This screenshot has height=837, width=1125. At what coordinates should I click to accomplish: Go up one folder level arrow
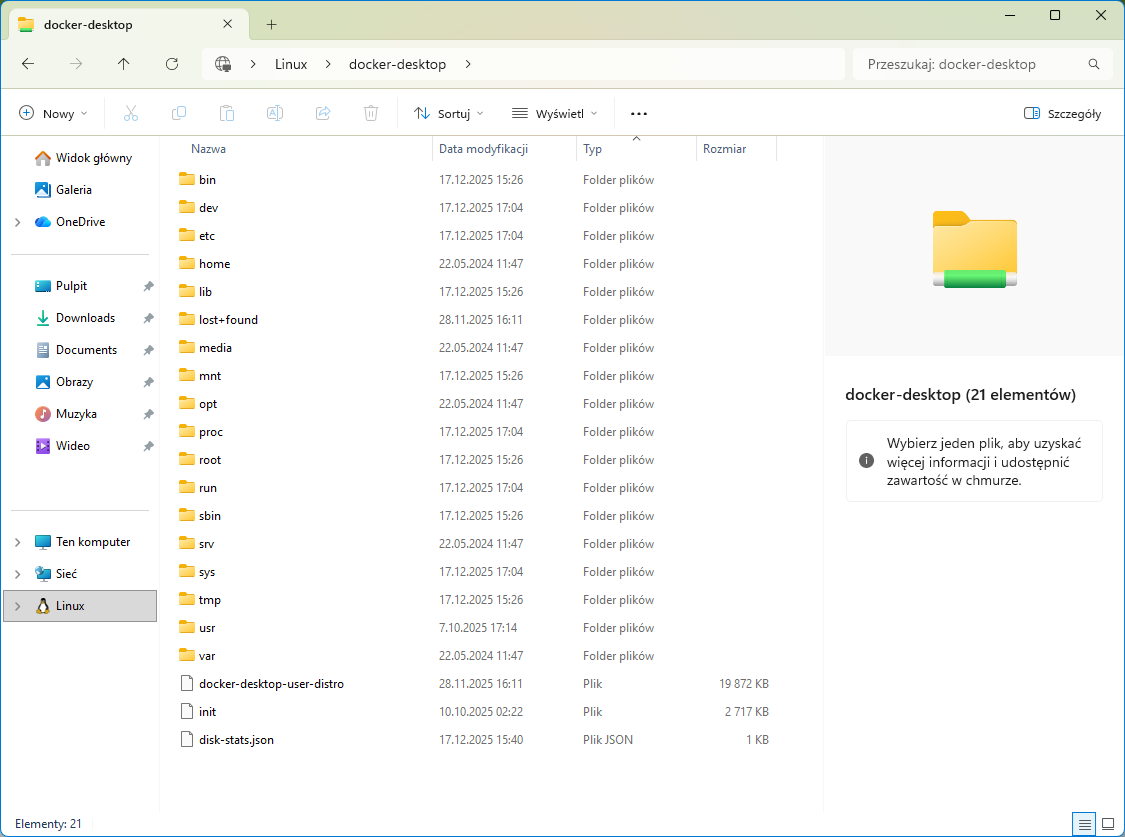pyautogui.click(x=124, y=64)
